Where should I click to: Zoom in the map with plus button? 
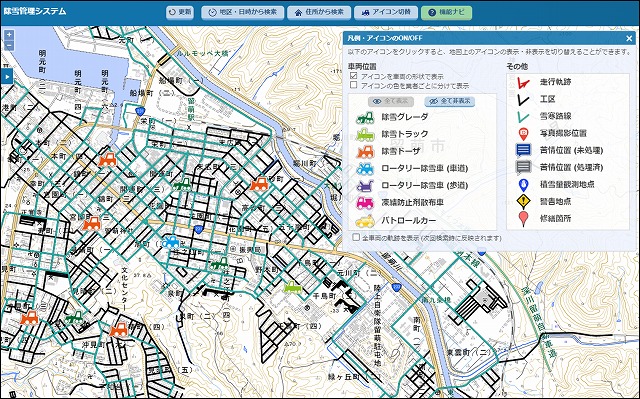point(9,35)
